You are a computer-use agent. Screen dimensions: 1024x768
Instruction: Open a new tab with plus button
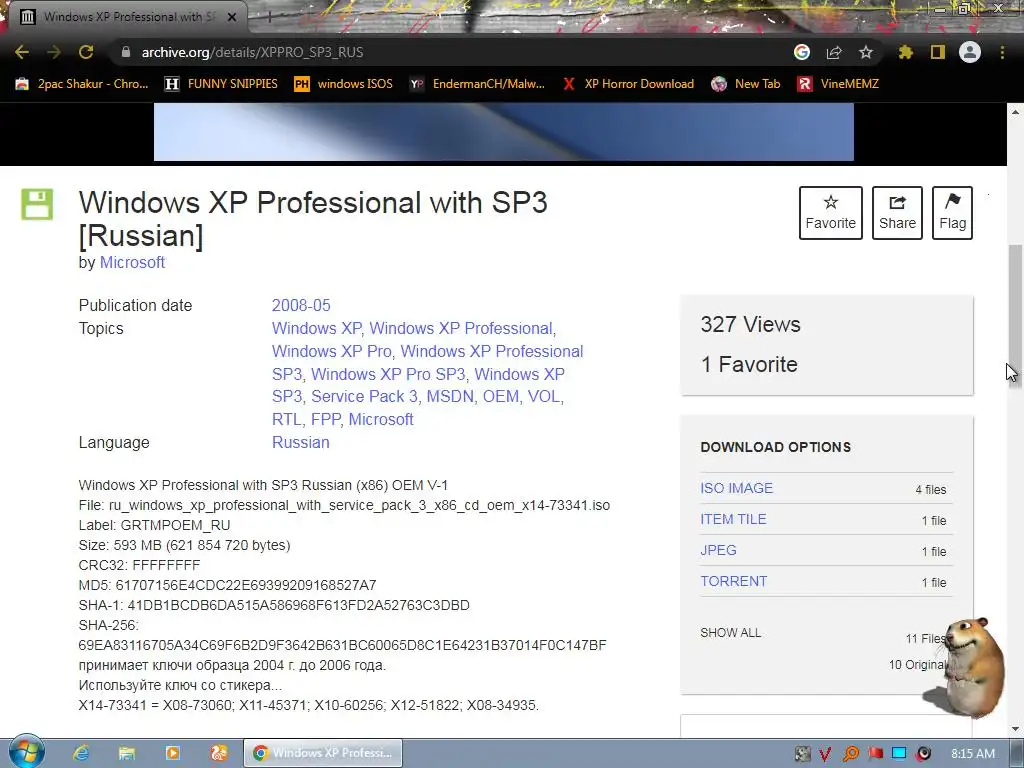[x=268, y=17]
